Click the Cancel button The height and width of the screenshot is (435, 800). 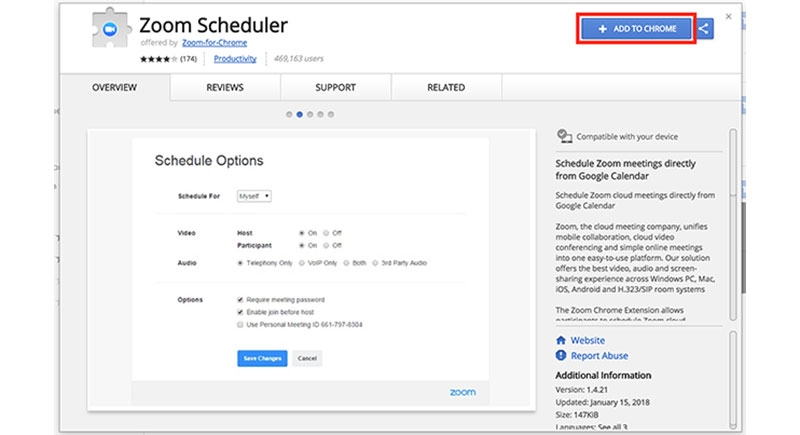[x=307, y=358]
